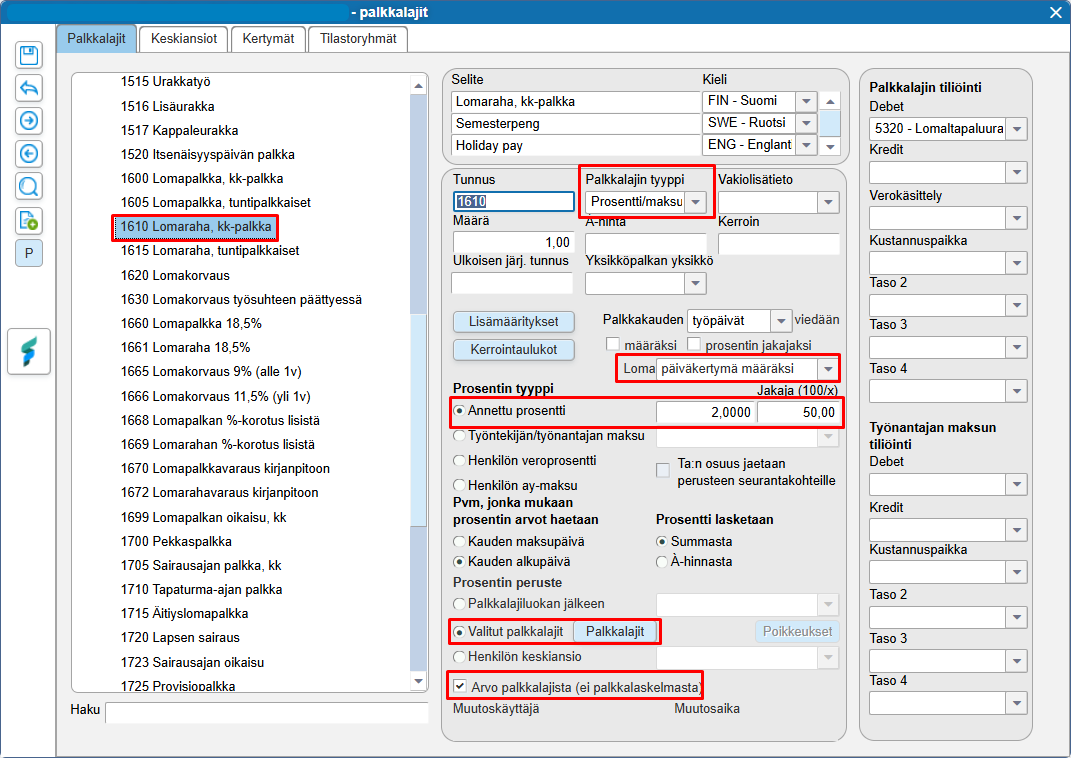Click the new document icon
1071x758 pixels.
pos(29,221)
